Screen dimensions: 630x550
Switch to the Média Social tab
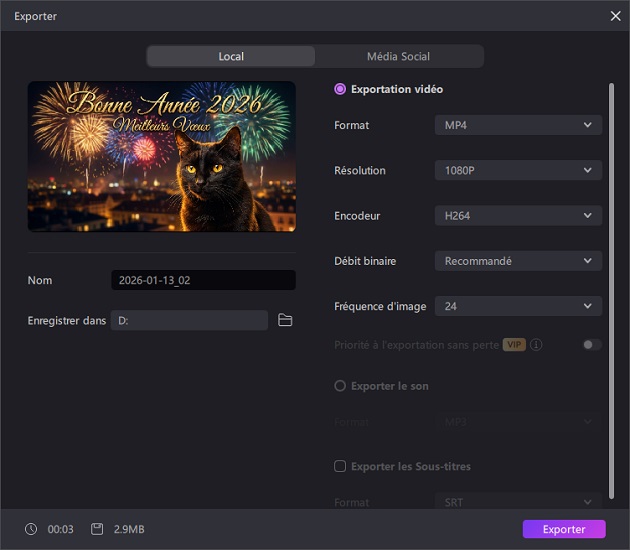[398, 56]
